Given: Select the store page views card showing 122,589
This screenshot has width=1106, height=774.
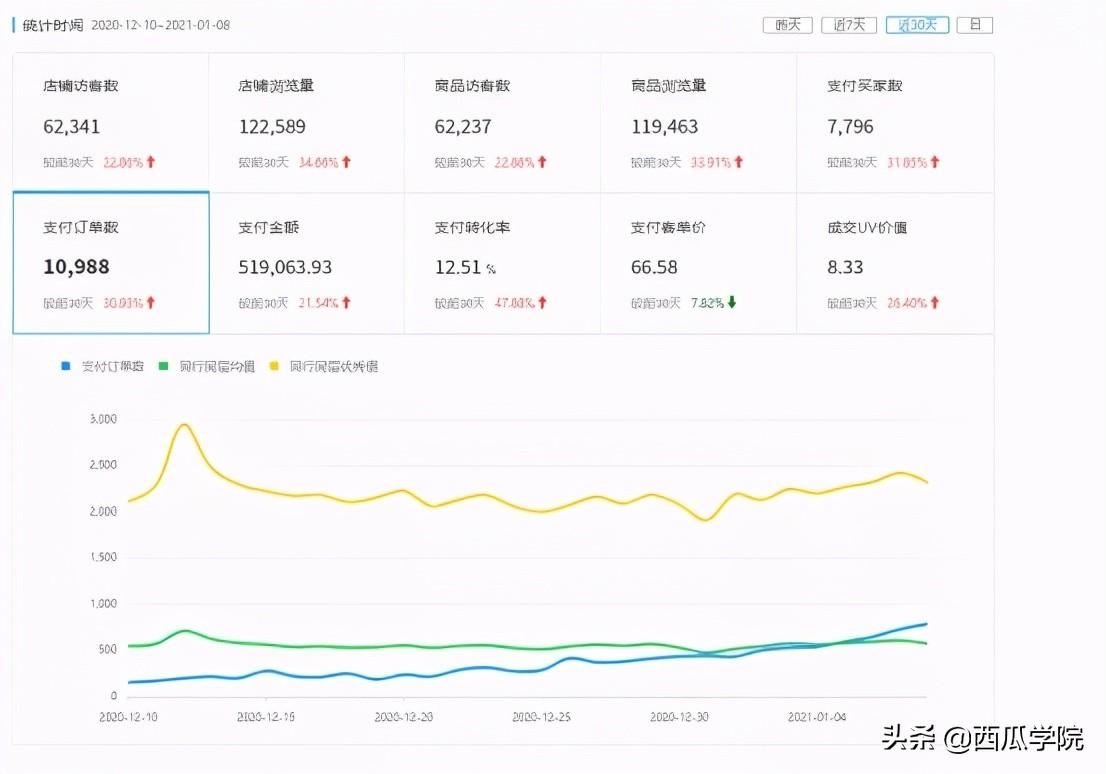Looking at the screenshot, I should [x=306, y=122].
